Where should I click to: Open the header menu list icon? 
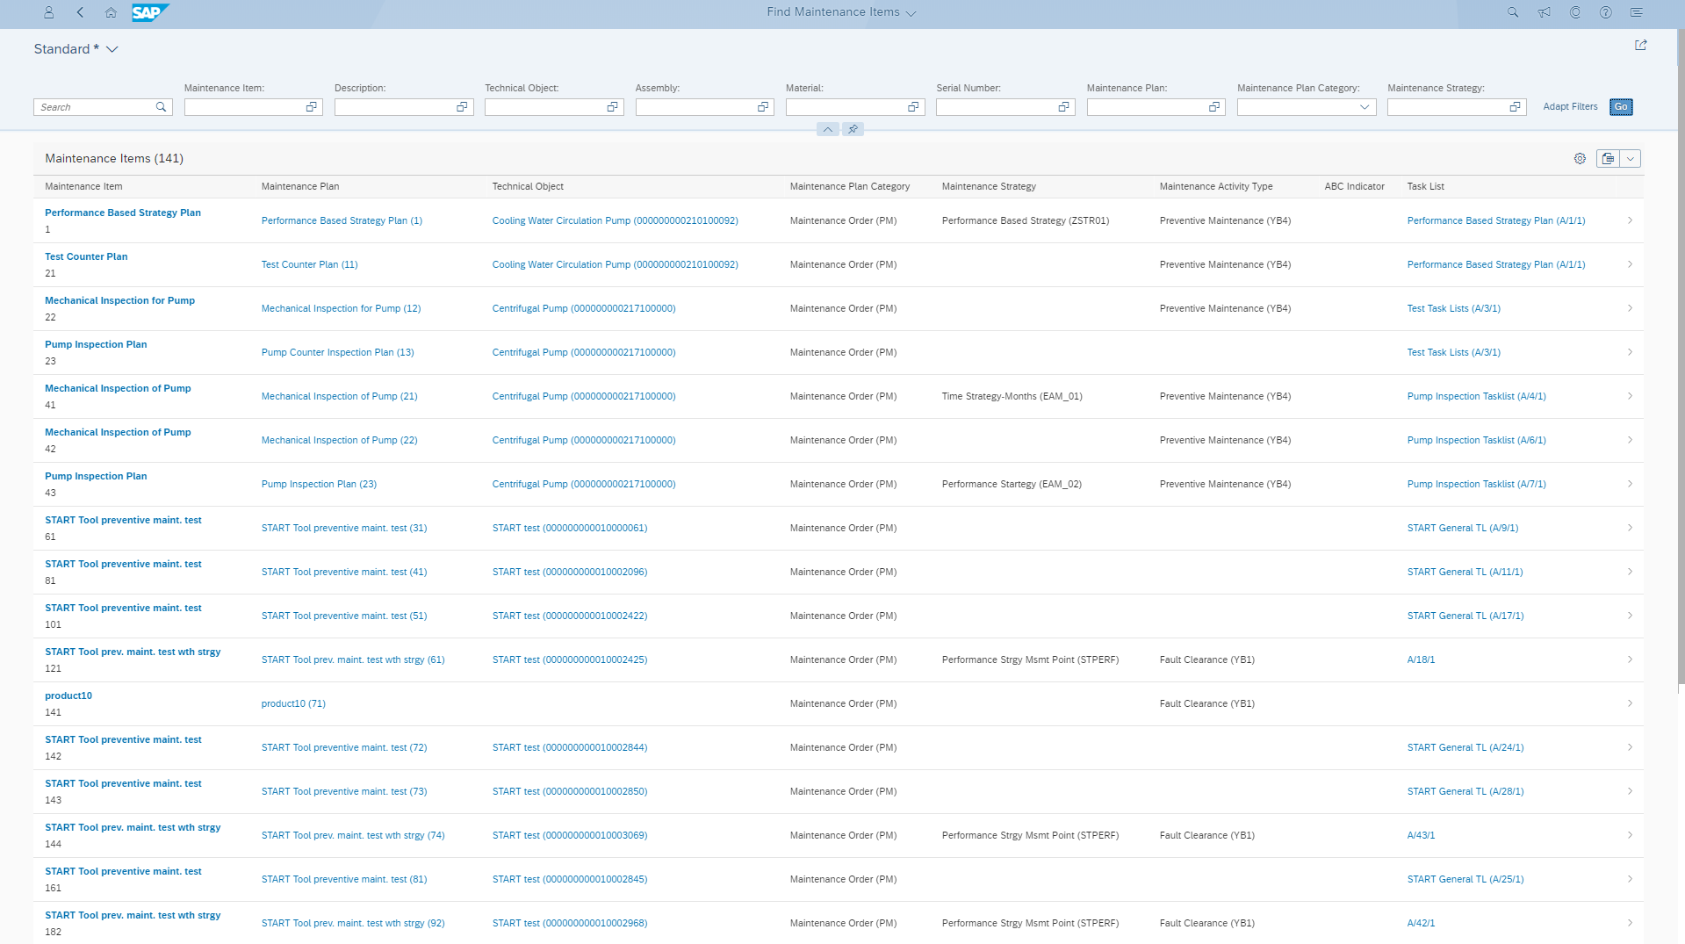(x=1637, y=12)
